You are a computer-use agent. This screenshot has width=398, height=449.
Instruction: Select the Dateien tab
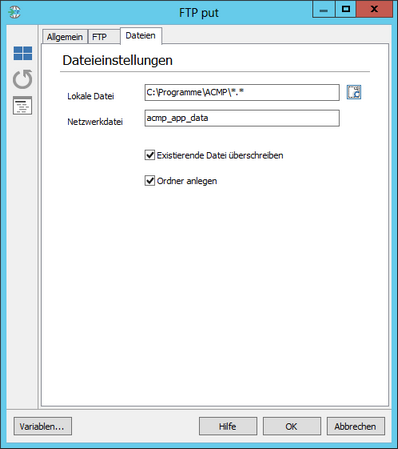click(x=141, y=35)
